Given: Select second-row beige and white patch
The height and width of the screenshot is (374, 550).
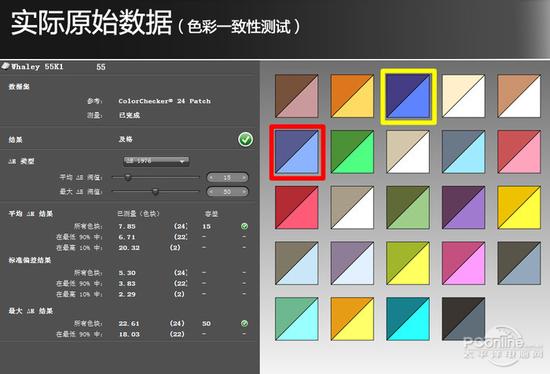Looking at the screenshot, I should 408,152.
